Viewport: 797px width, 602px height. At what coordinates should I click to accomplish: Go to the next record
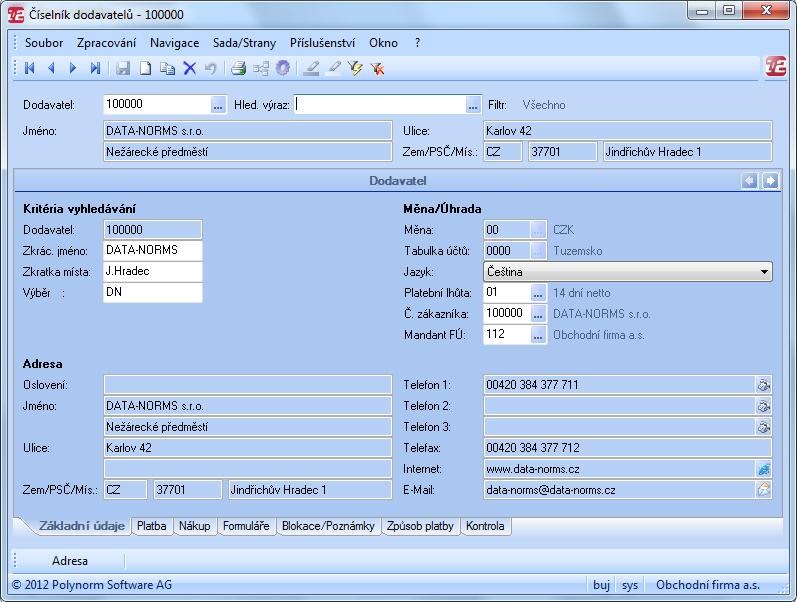(x=73, y=68)
